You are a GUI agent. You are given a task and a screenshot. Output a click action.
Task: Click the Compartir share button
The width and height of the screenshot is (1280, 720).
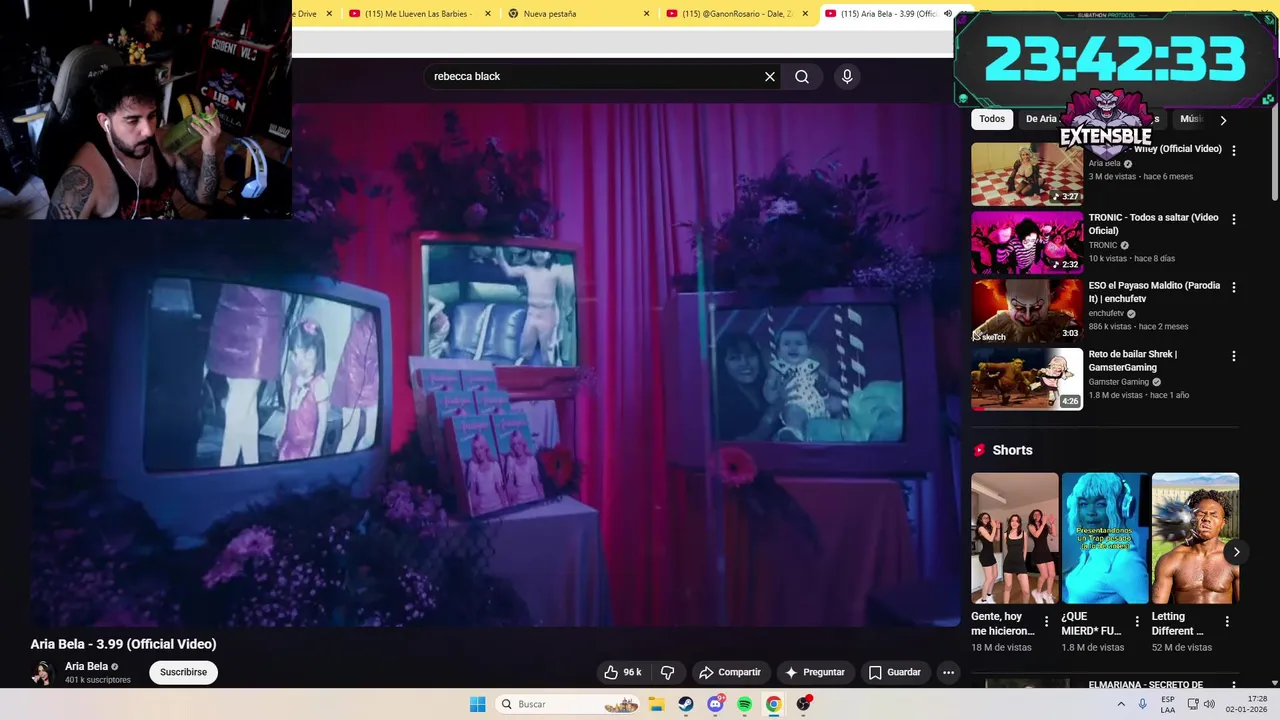[730, 672]
